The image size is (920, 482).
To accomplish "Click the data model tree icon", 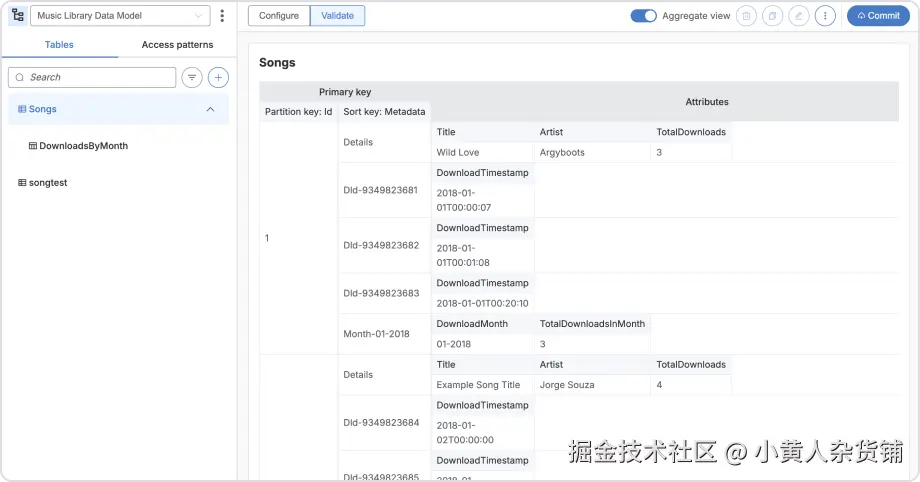I will coord(18,16).
